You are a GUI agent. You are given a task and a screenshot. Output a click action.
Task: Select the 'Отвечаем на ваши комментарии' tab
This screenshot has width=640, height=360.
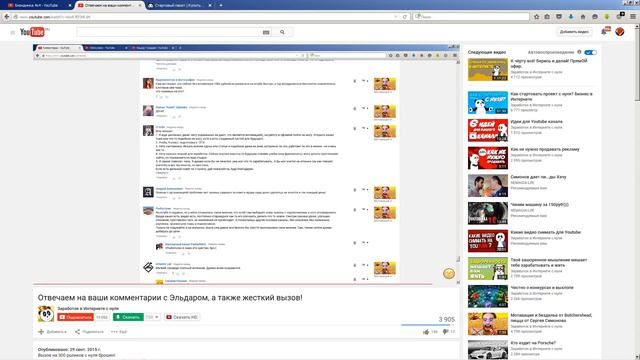click(x=109, y=5)
